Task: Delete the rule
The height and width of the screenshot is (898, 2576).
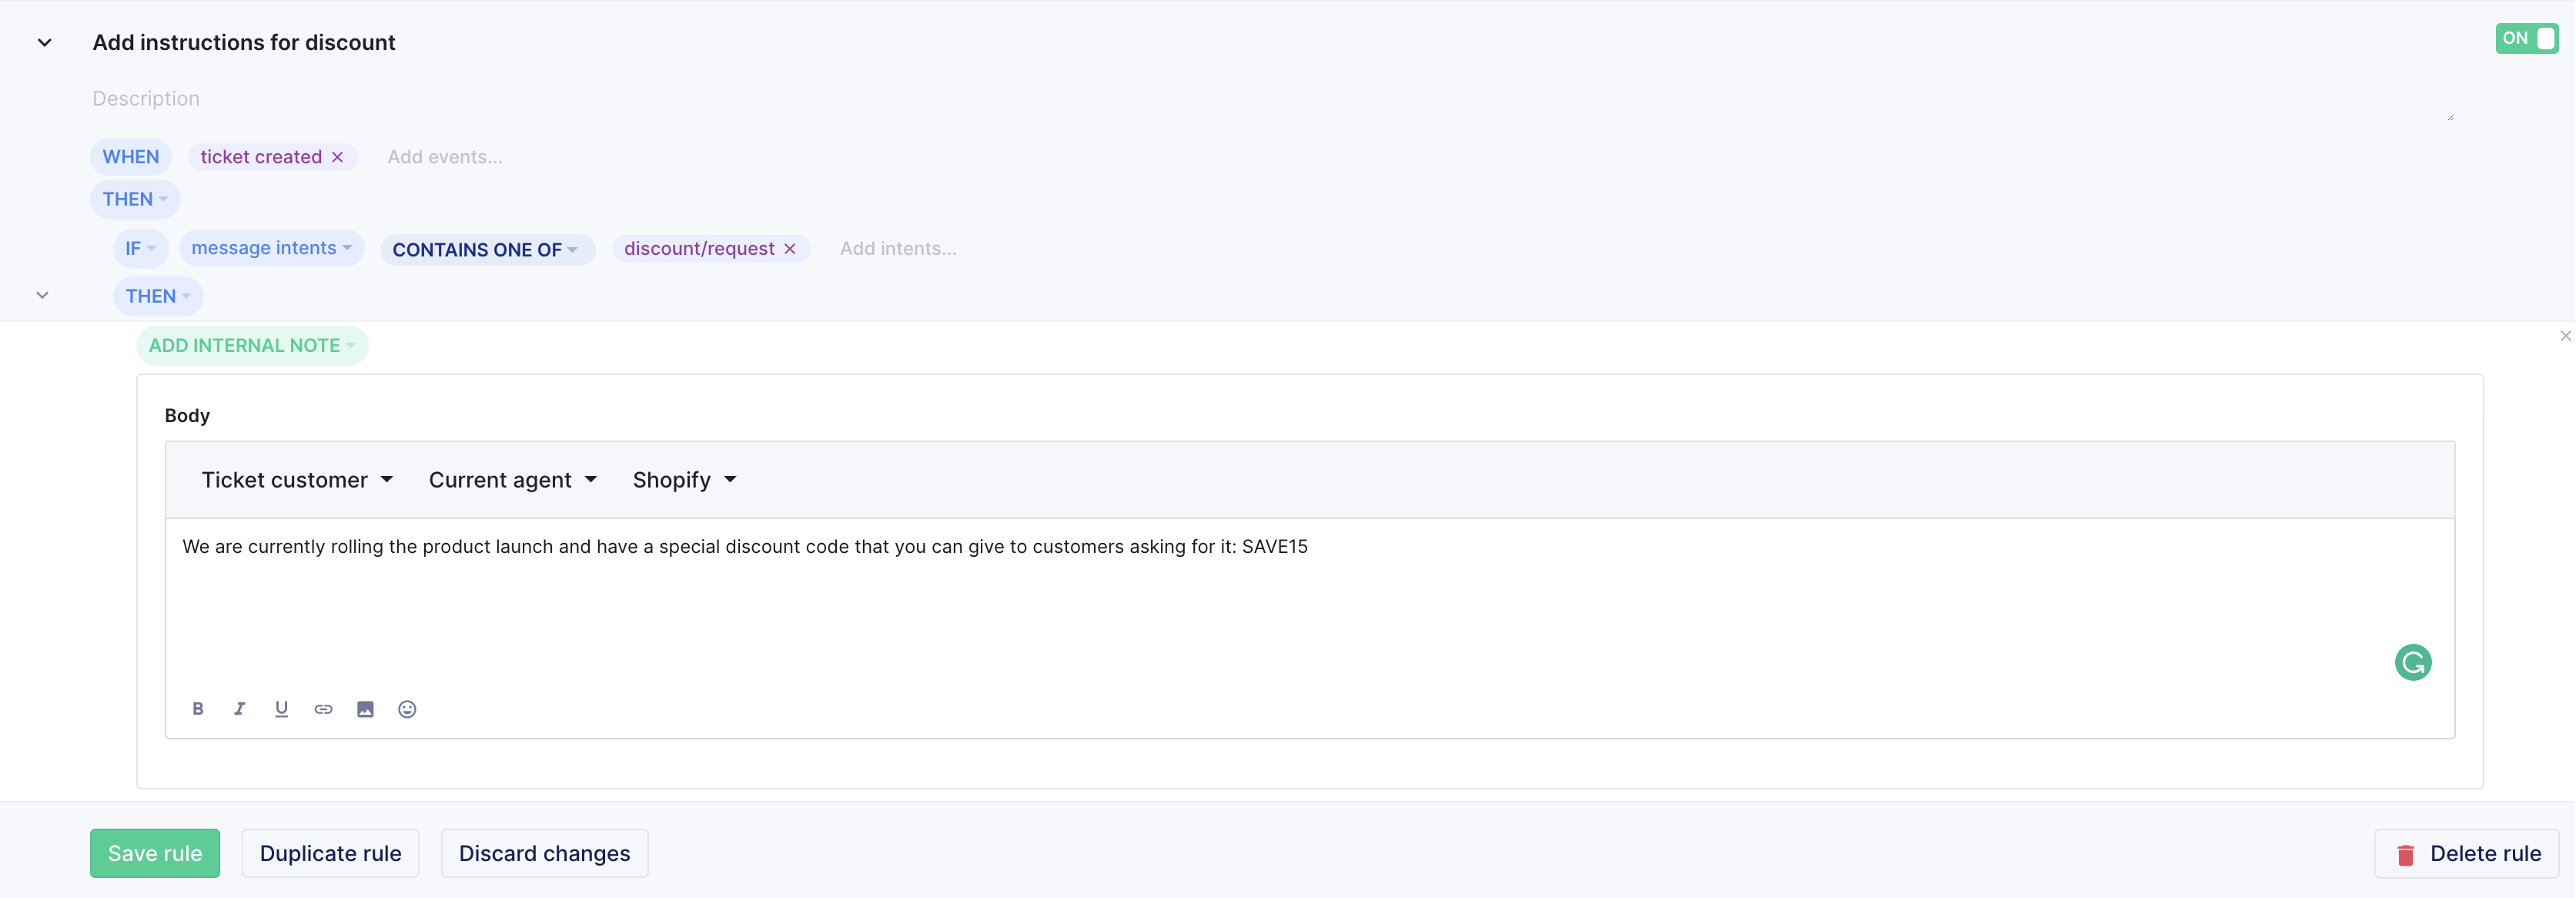Action: 2466,853
